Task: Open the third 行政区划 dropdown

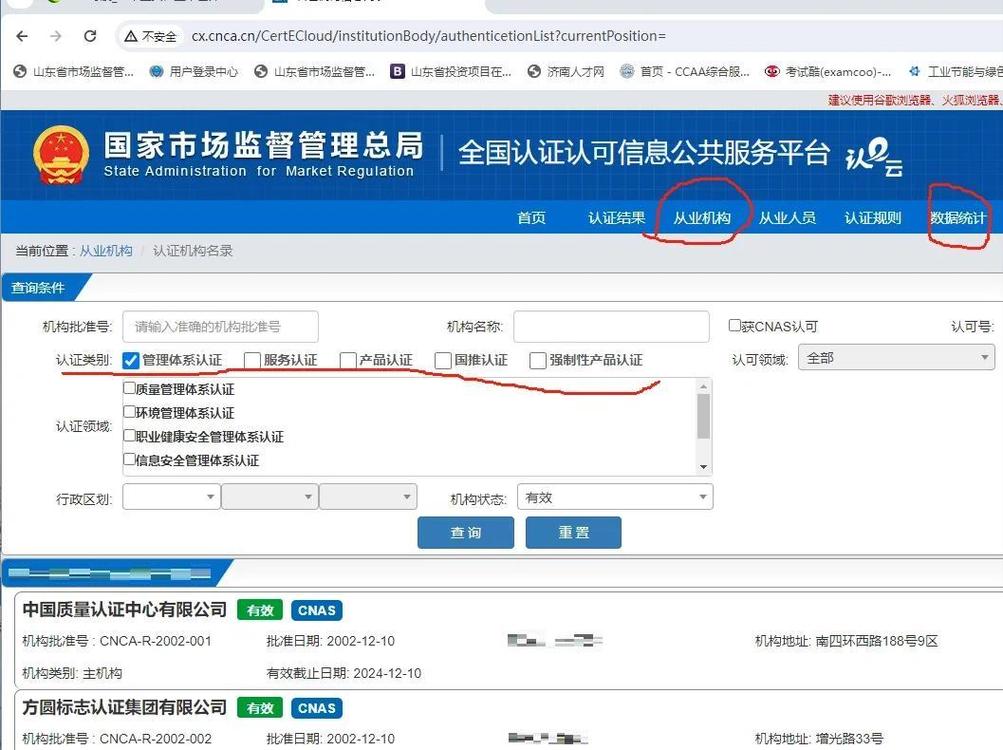Action: point(368,497)
